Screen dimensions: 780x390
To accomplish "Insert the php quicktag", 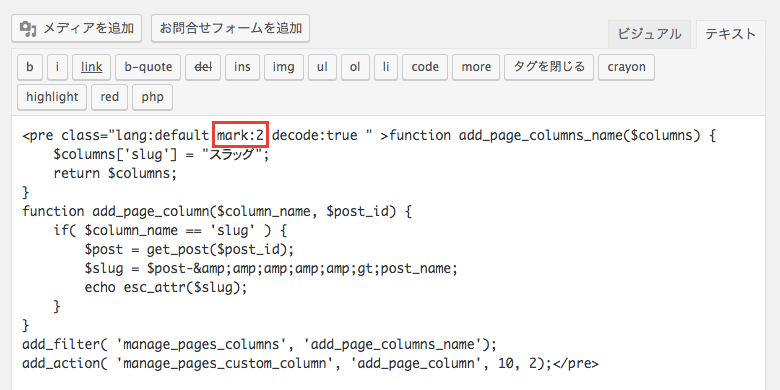I will (x=152, y=97).
